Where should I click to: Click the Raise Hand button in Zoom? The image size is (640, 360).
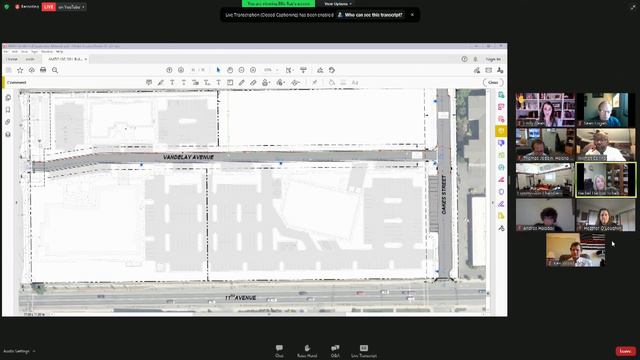pos(307,351)
